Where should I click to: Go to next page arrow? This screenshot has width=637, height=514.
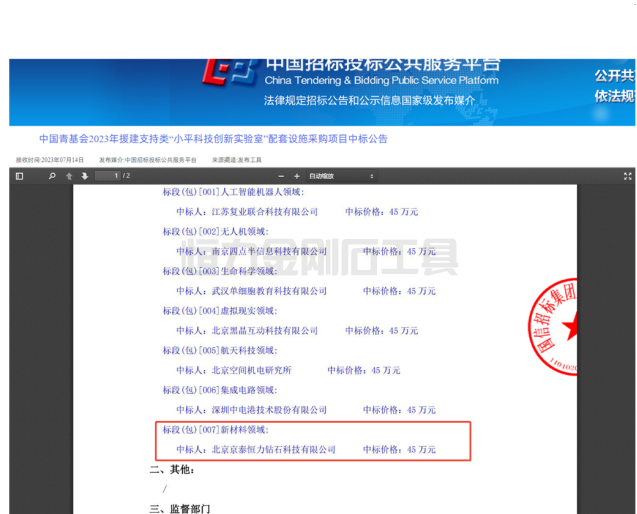click(85, 176)
